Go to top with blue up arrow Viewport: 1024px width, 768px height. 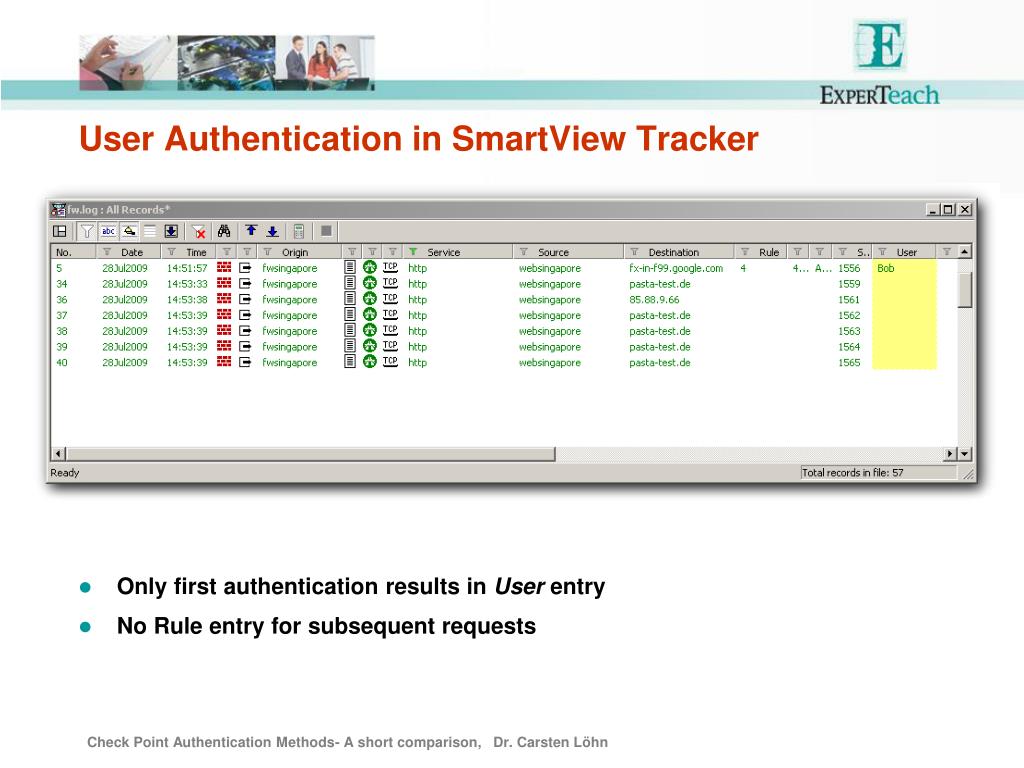click(x=251, y=231)
